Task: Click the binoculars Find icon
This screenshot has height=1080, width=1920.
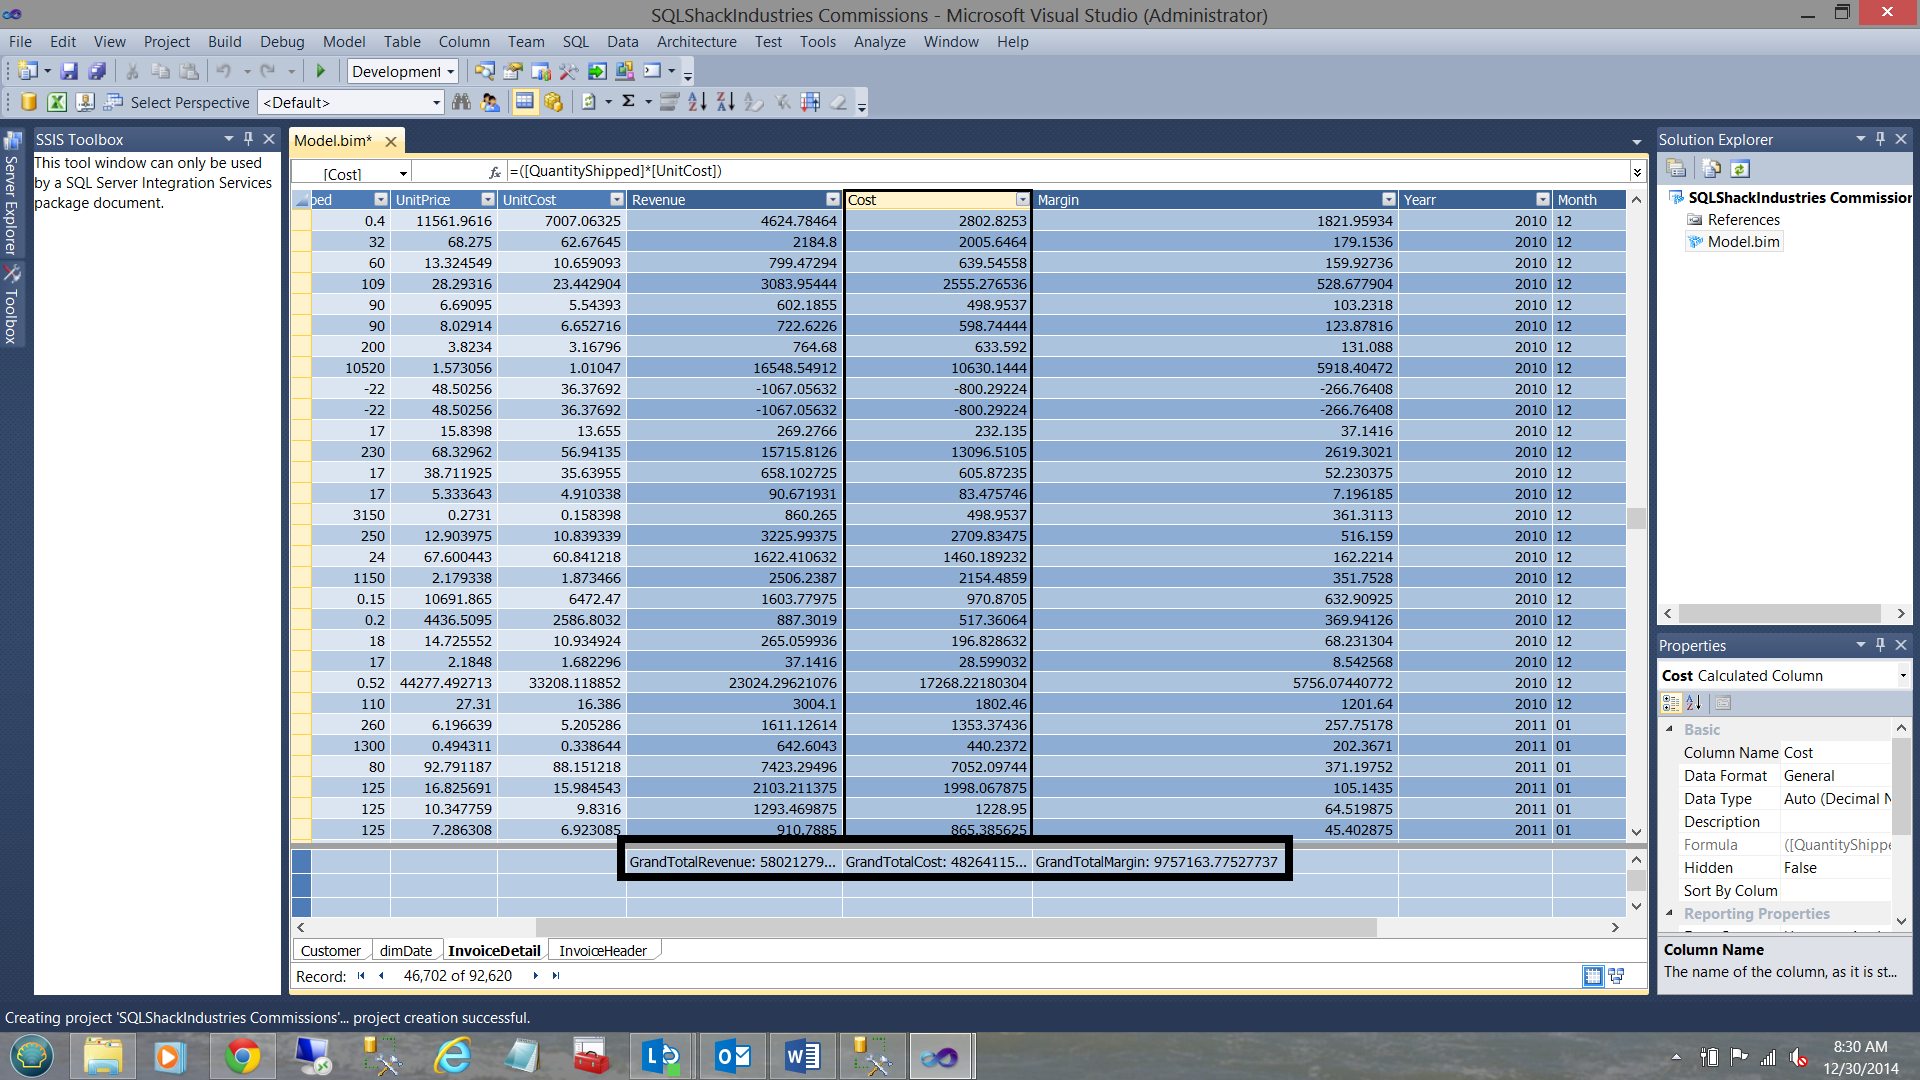Action: (x=461, y=102)
